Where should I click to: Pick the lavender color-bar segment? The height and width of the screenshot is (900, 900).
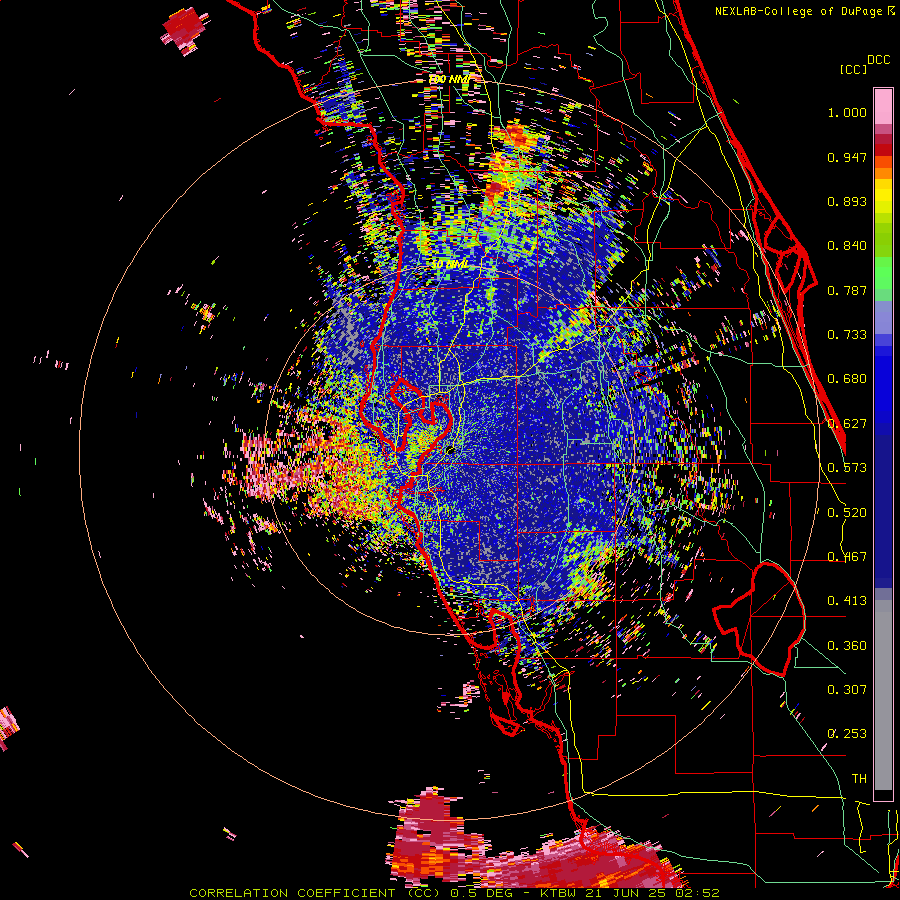pyautogui.click(x=883, y=318)
